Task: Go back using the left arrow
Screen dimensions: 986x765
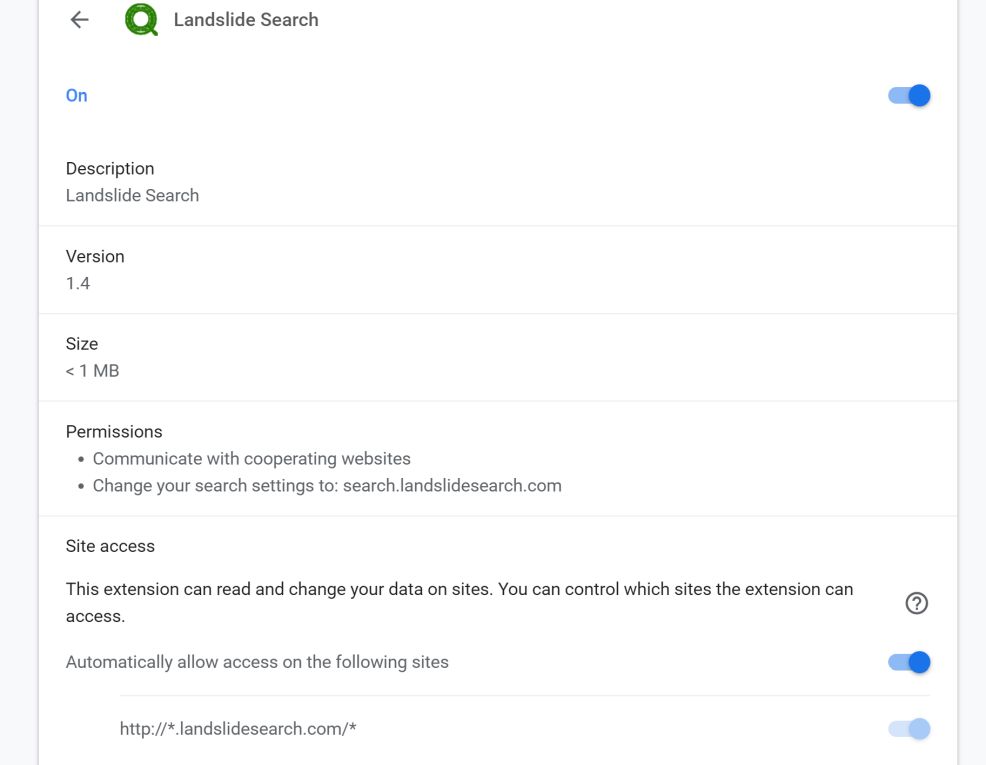Action: 80,20
